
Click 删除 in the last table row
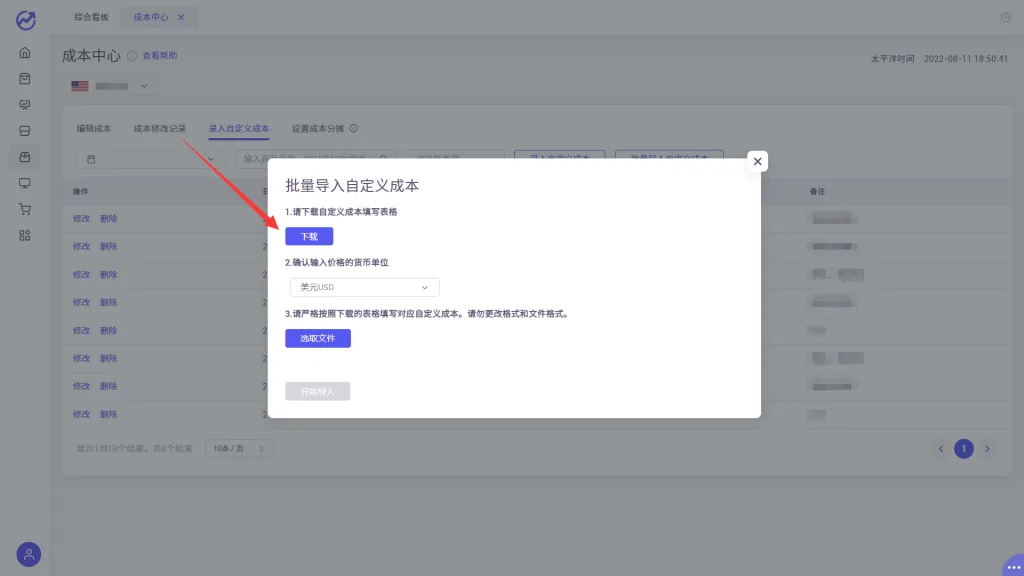108,414
